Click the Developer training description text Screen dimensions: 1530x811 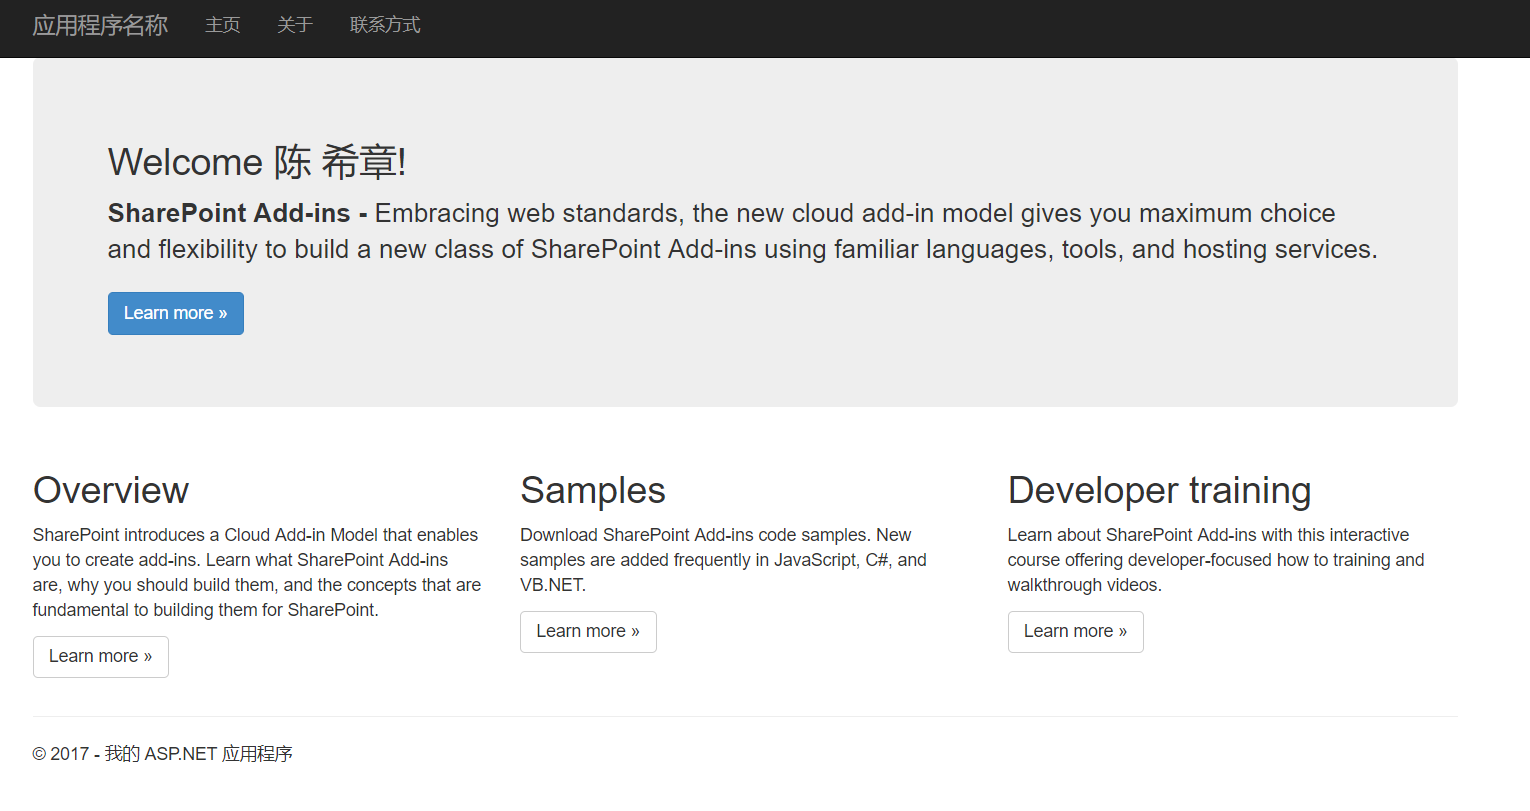[1214, 559]
